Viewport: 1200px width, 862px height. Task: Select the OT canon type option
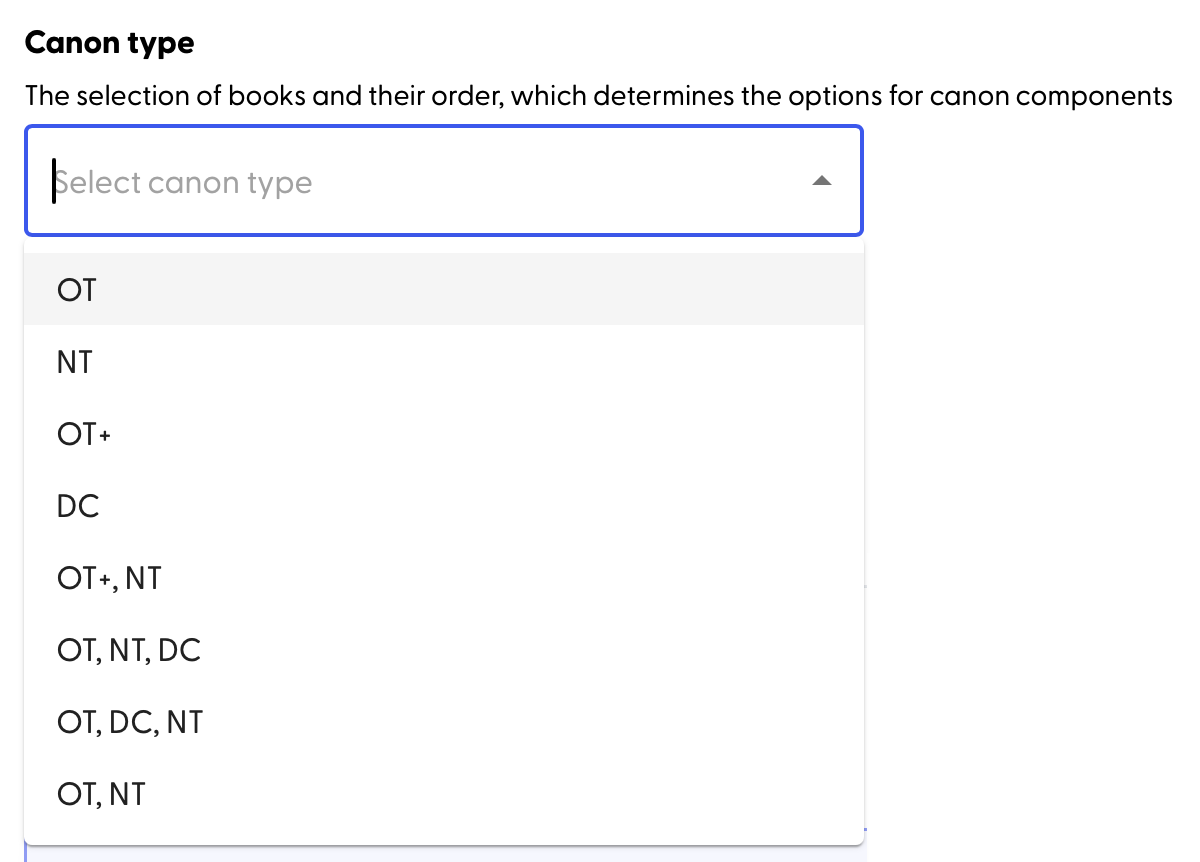tap(77, 290)
